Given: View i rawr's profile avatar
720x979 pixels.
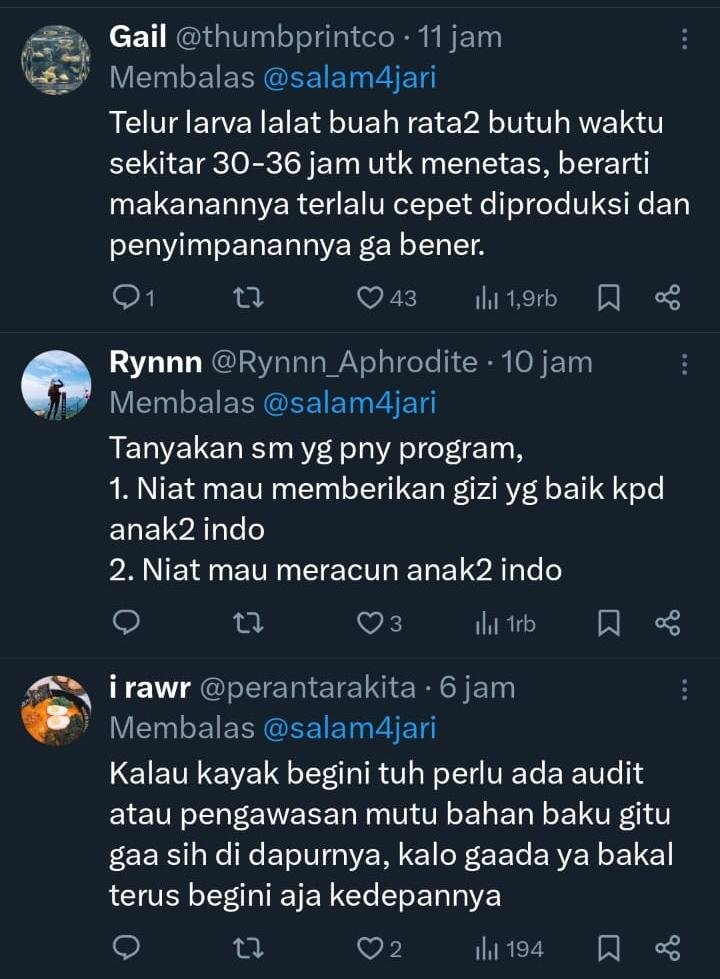Looking at the screenshot, I should pos(56,710).
